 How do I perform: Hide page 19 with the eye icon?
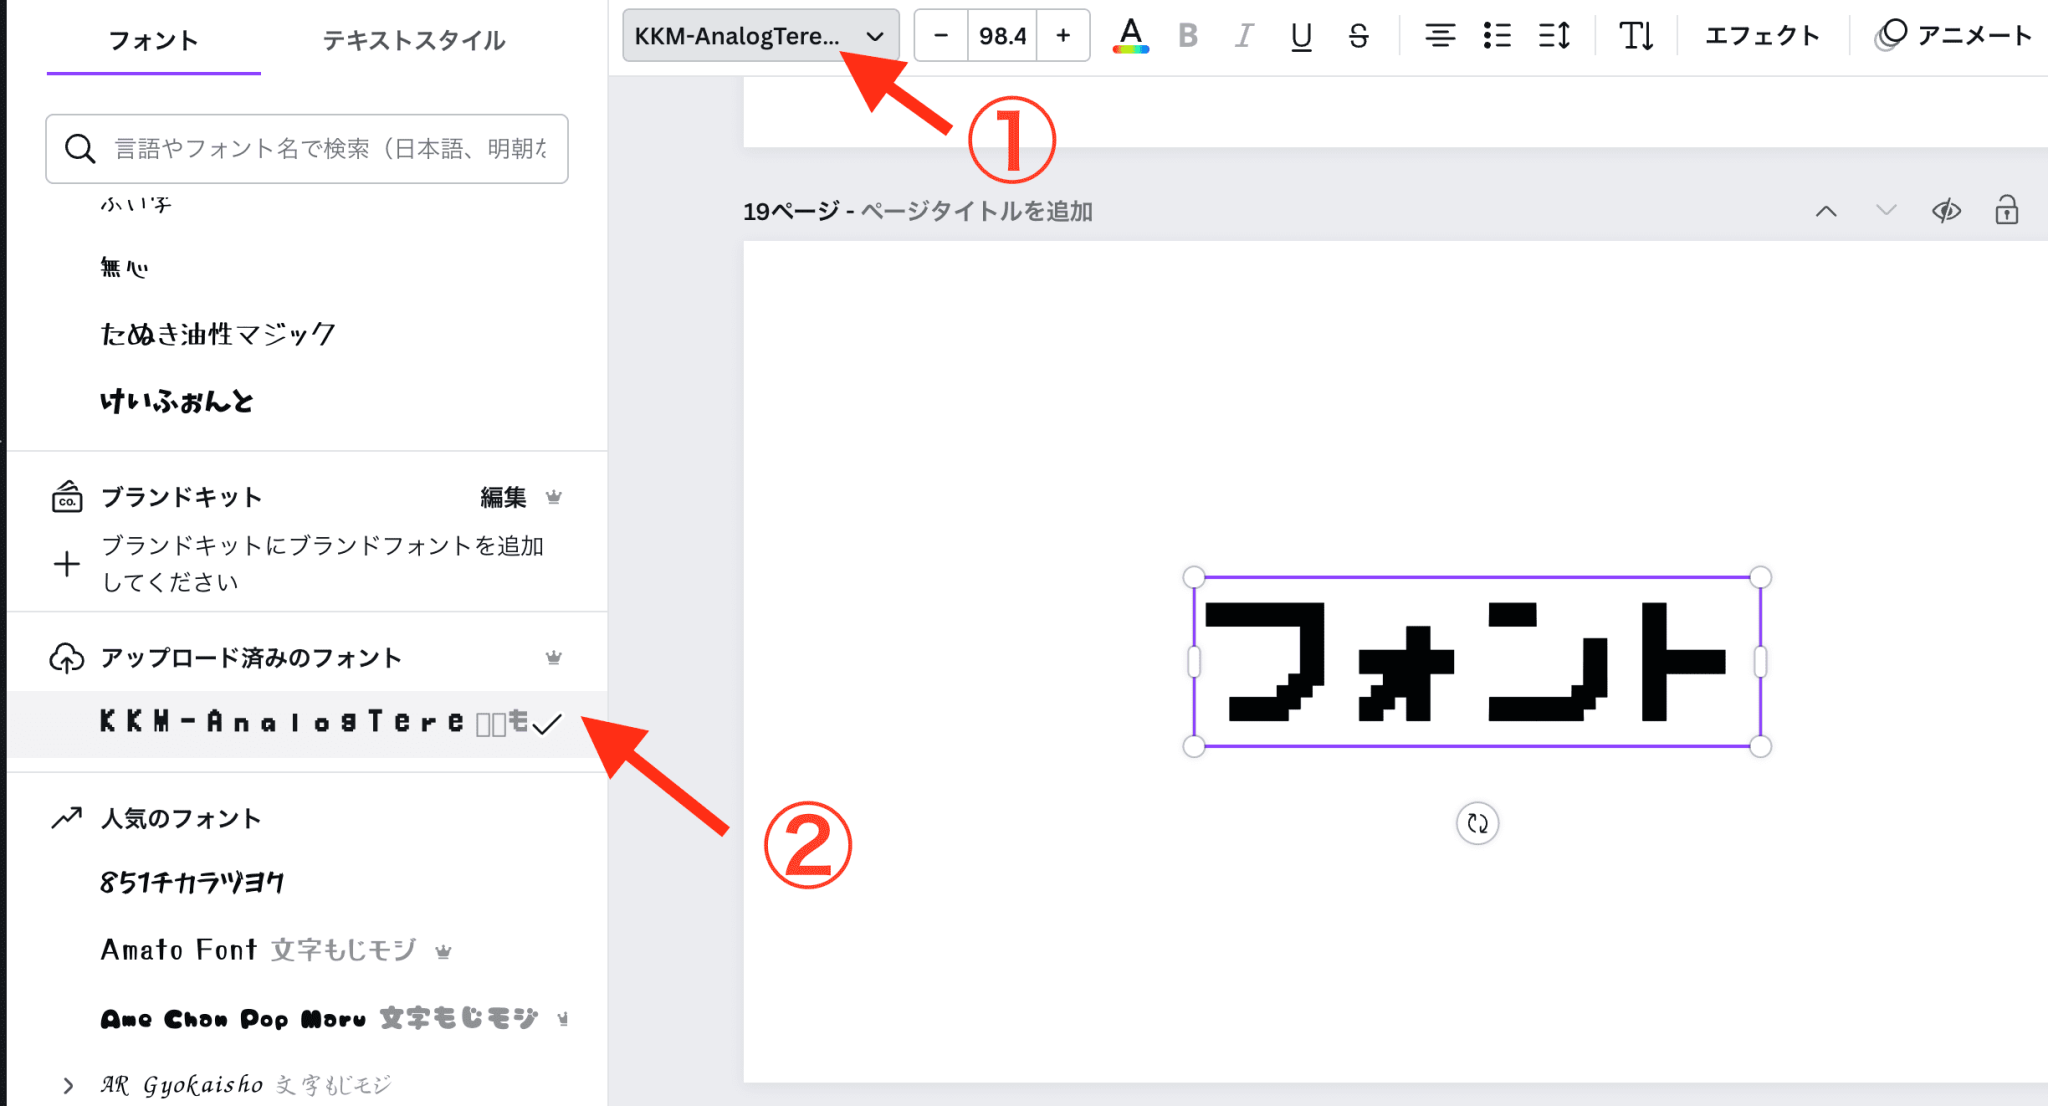(x=1945, y=211)
